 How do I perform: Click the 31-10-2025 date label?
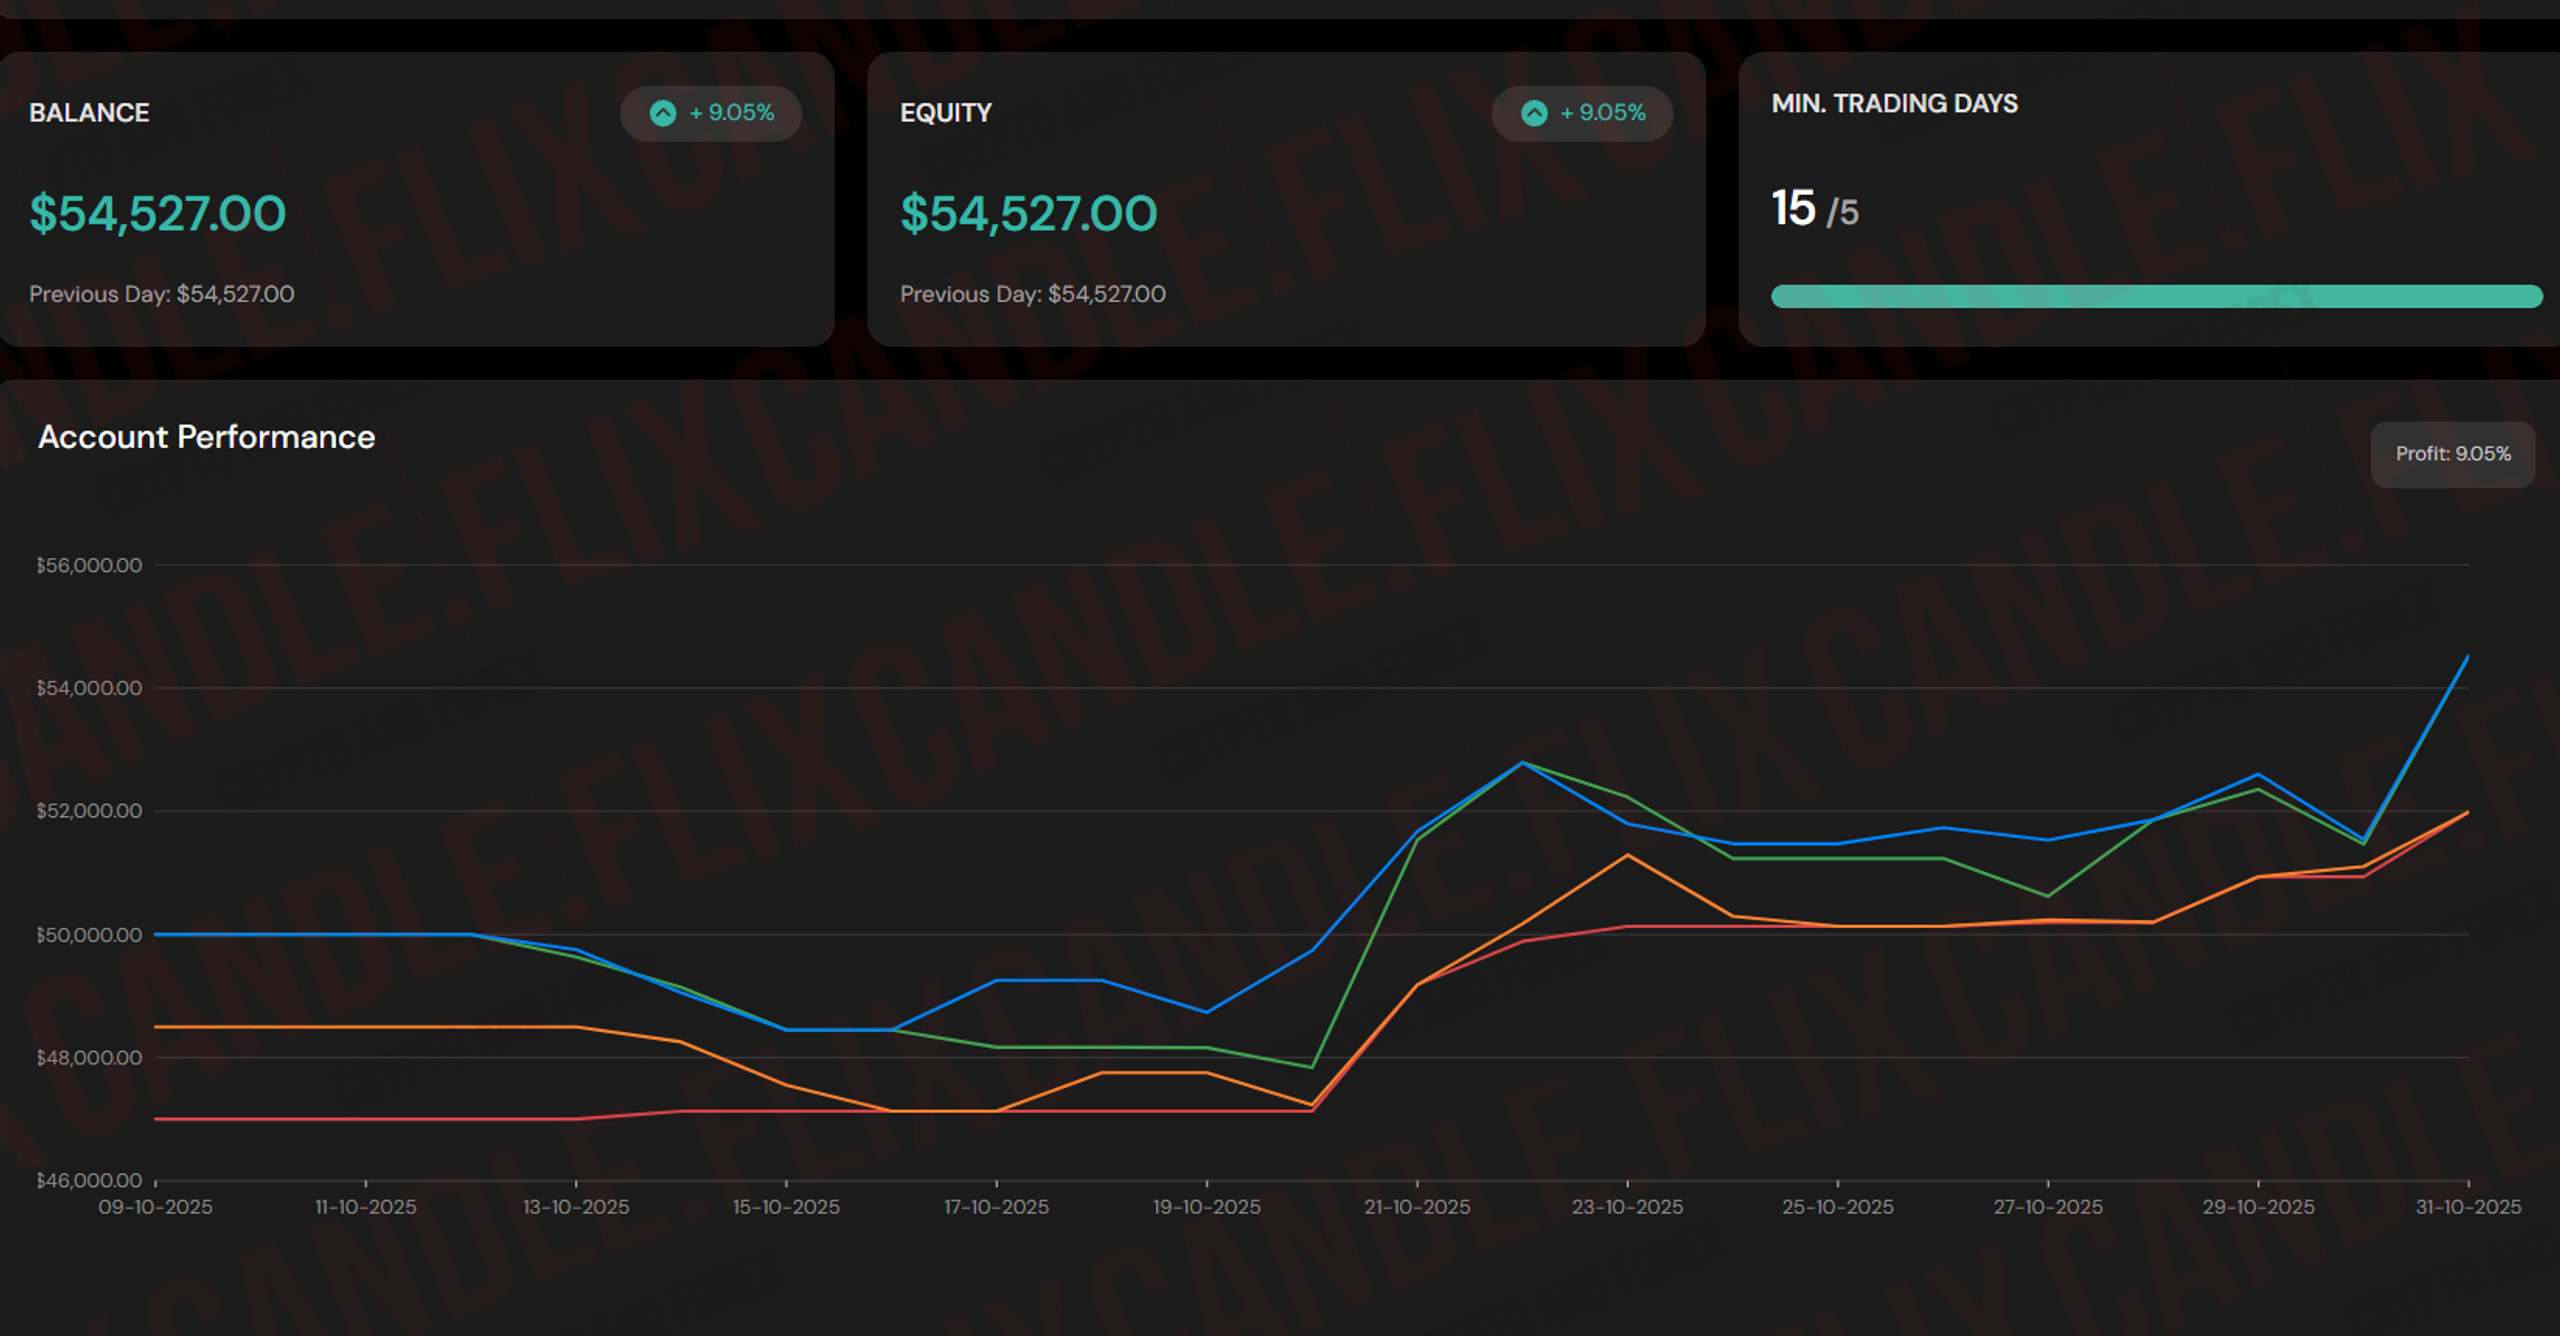click(2469, 1207)
